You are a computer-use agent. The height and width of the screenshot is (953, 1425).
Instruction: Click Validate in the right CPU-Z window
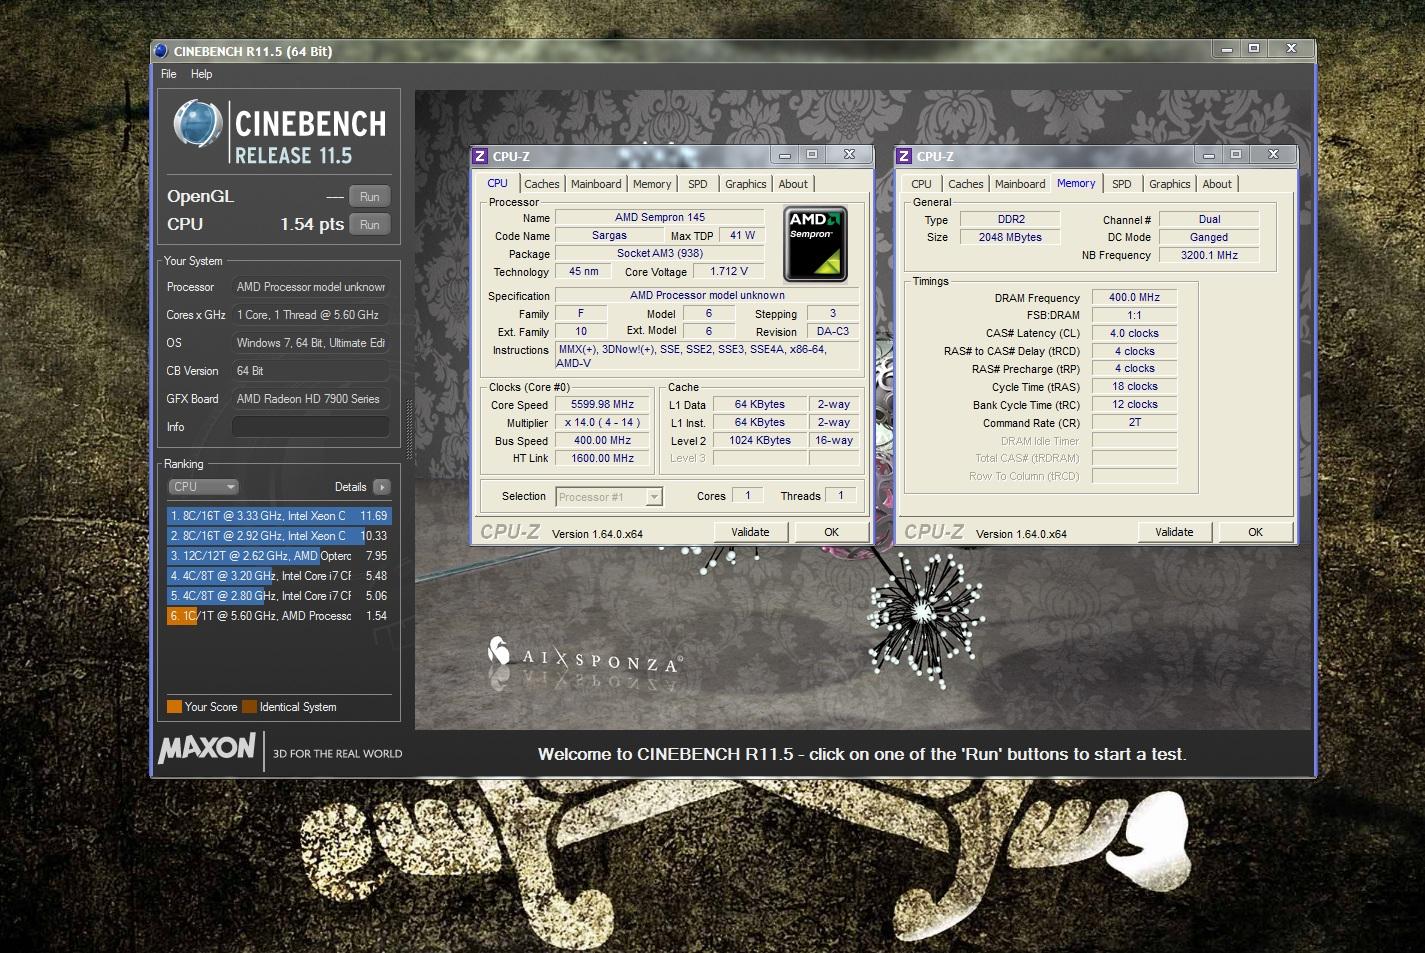pyautogui.click(x=1174, y=532)
